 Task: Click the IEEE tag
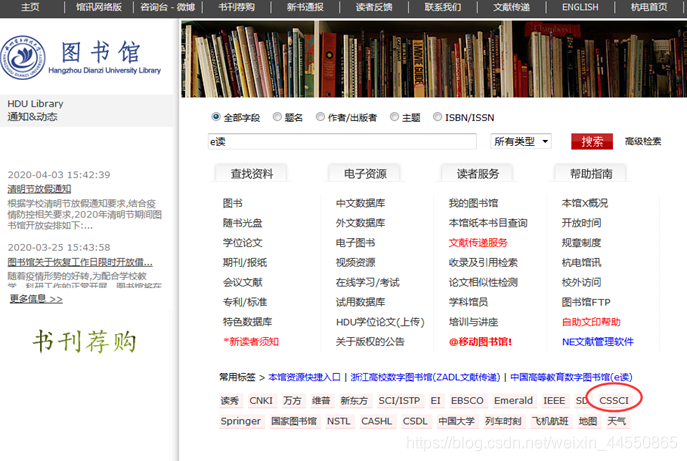(x=554, y=401)
